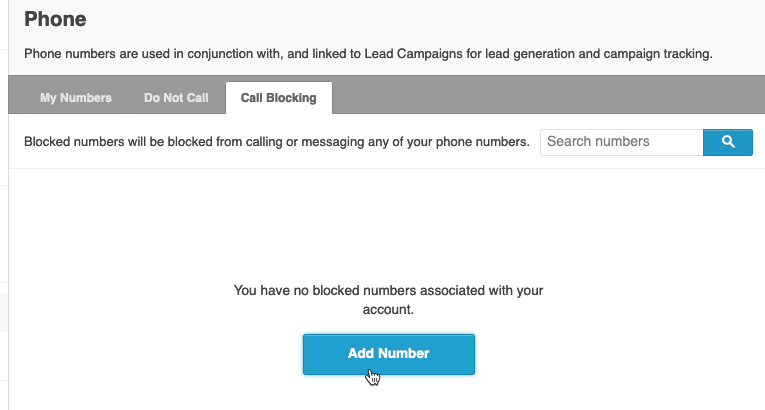The height and width of the screenshot is (410, 765).
Task: Open the Do Not Call tab
Action: 176,98
